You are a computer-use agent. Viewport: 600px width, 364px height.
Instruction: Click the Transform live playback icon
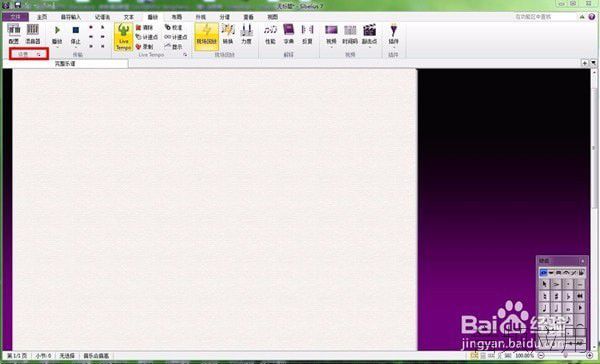click(228, 34)
